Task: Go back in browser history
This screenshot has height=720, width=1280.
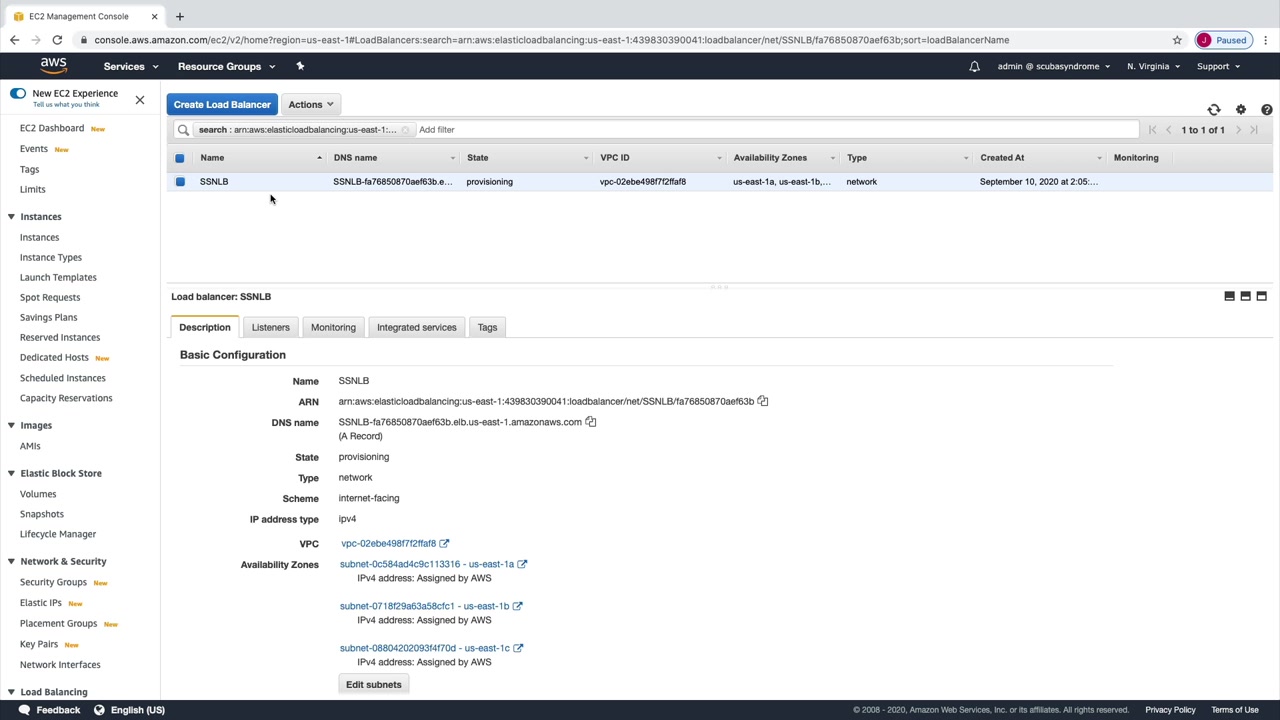Action: (14, 40)
